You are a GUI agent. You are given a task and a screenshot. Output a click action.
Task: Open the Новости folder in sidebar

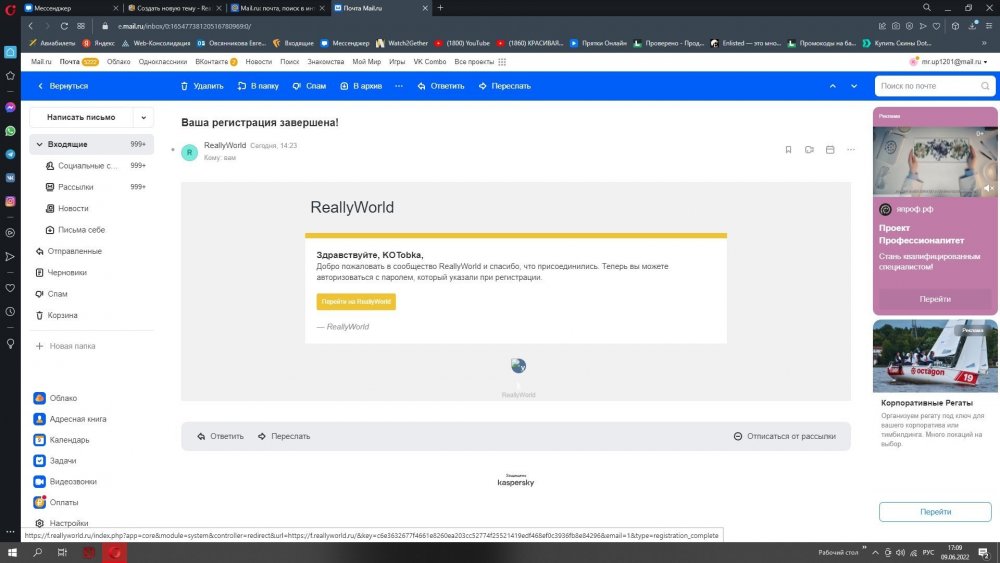click(x=92, y=208)
